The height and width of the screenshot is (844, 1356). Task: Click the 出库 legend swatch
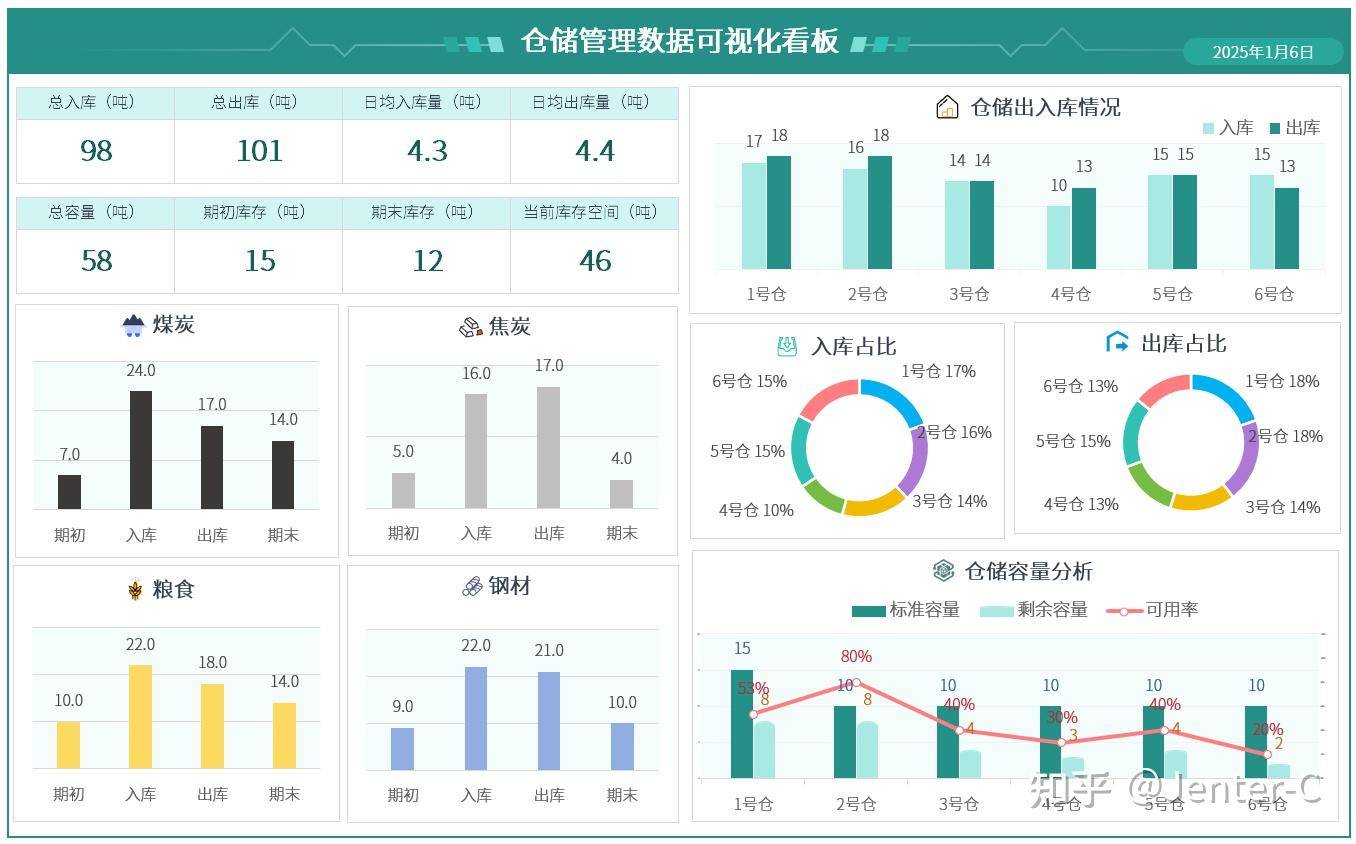1275,128
